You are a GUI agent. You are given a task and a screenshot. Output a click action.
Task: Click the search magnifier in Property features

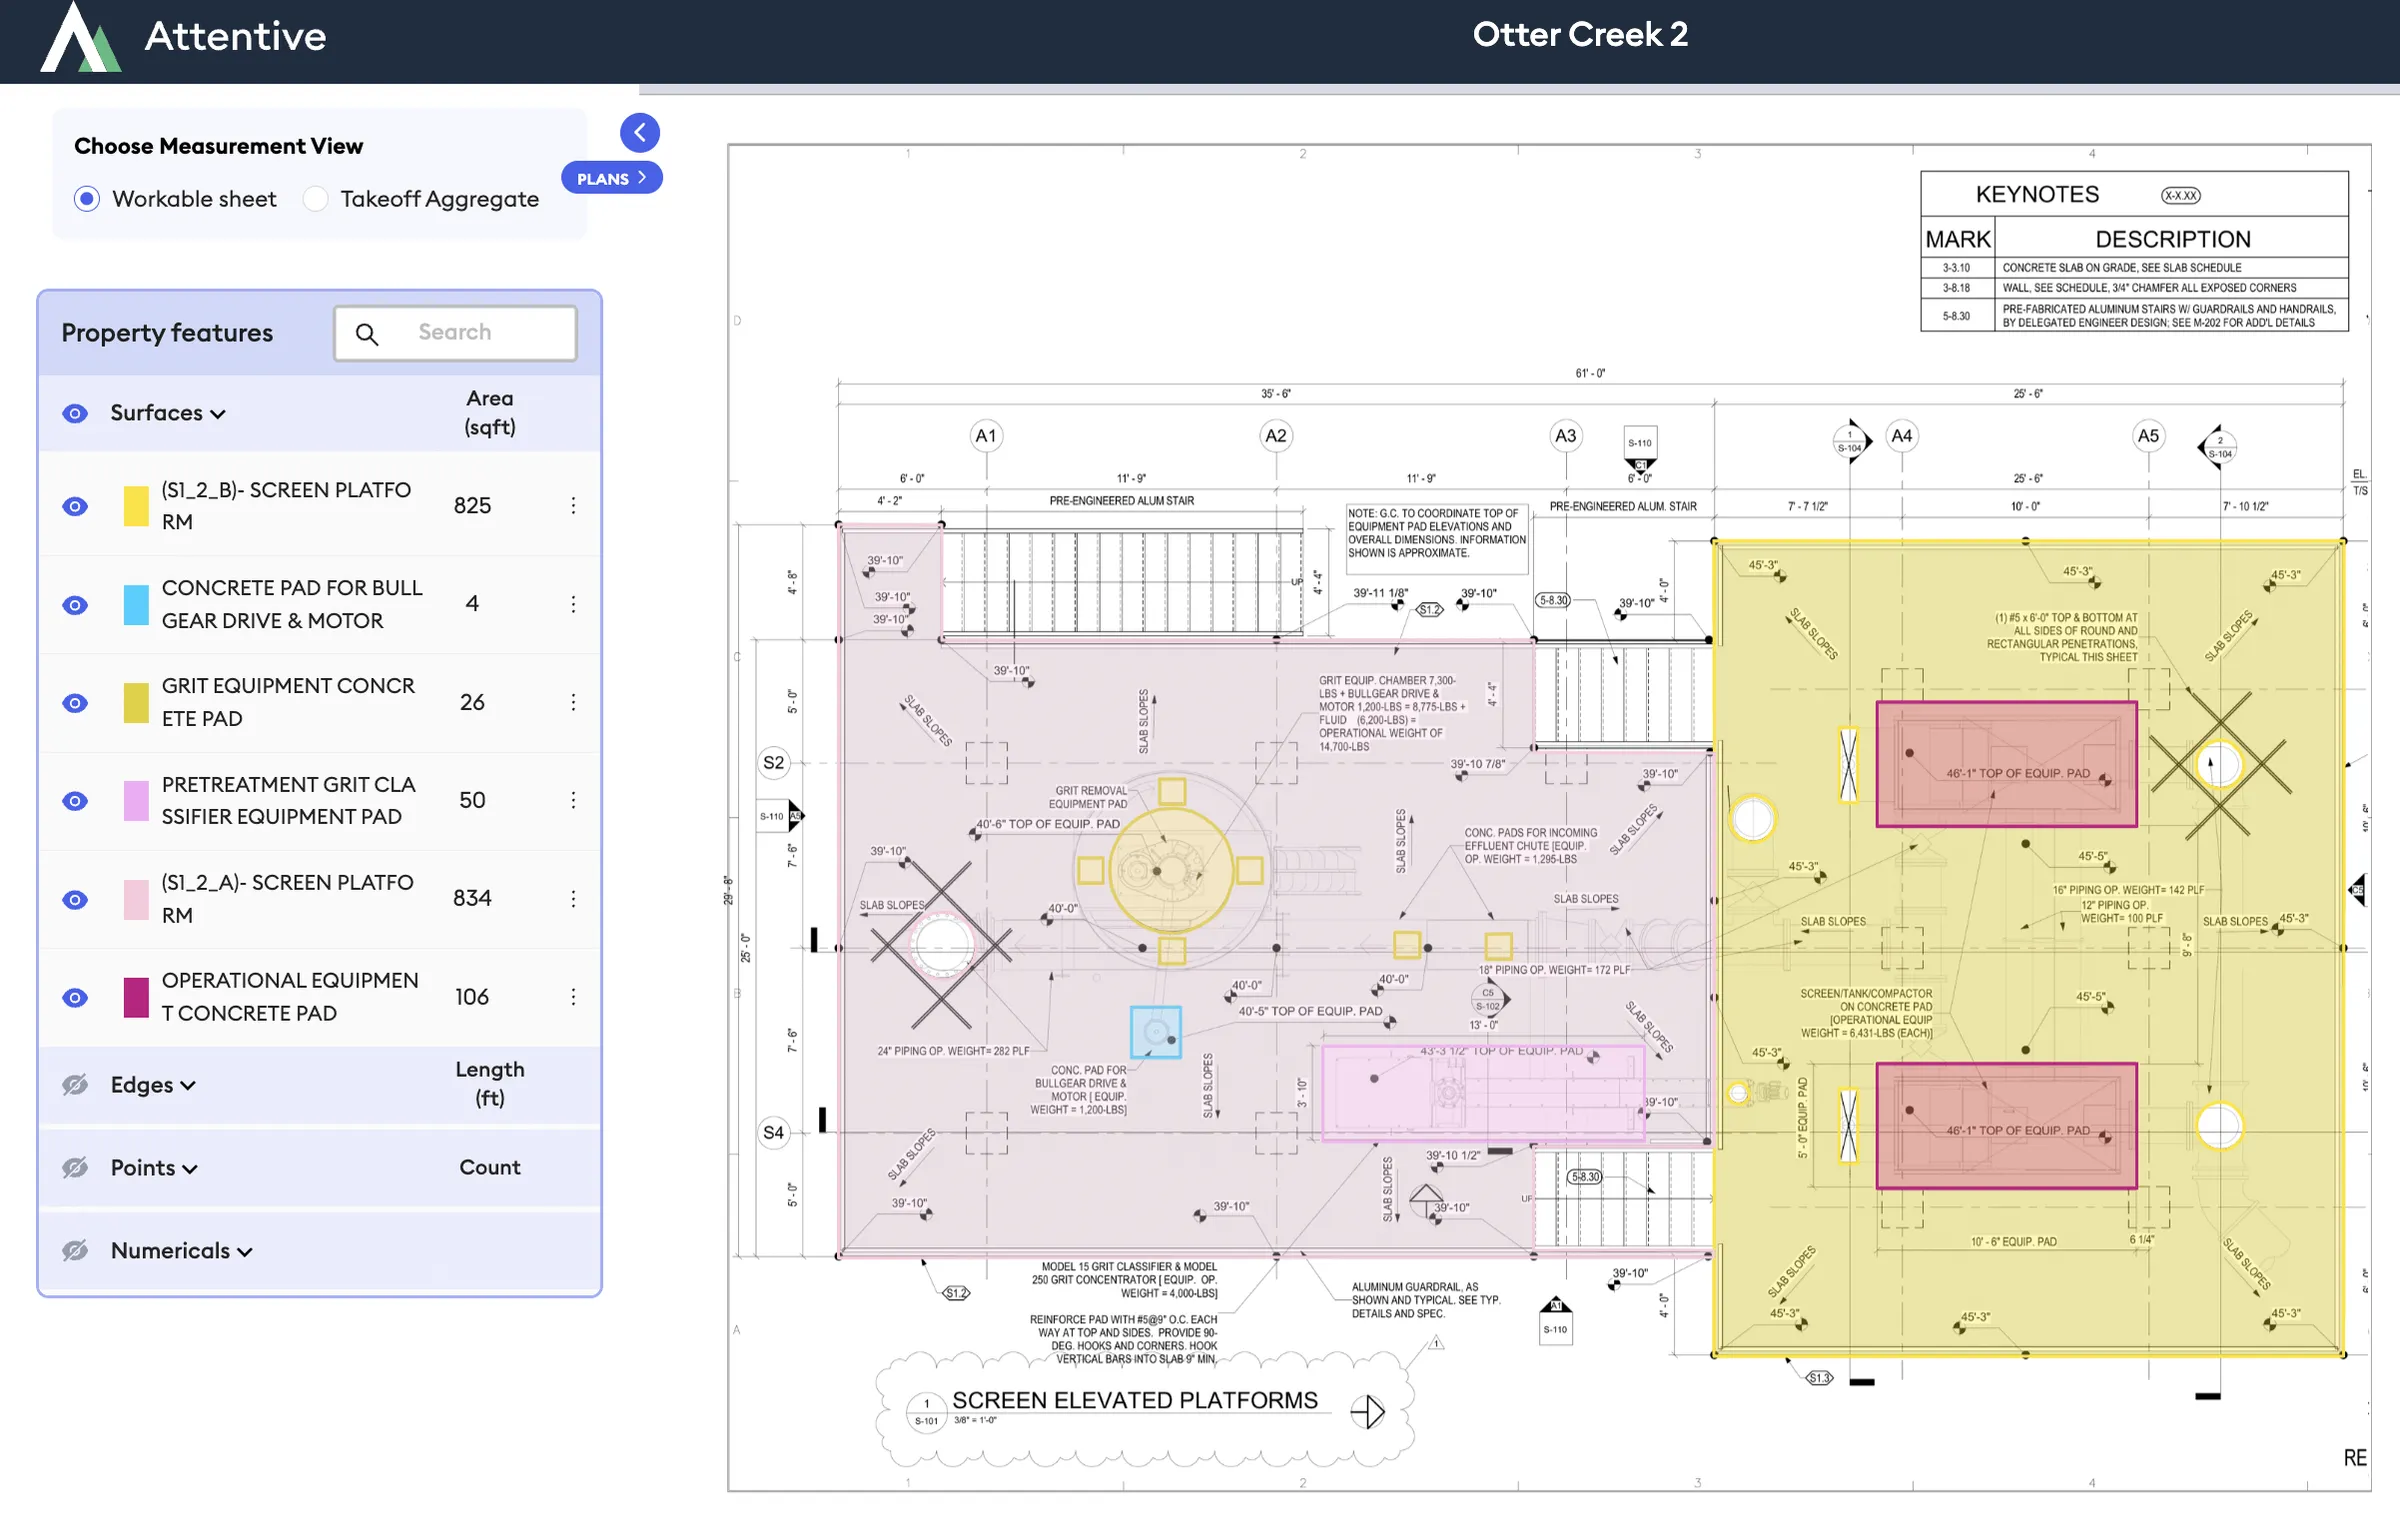pos(368,333)
